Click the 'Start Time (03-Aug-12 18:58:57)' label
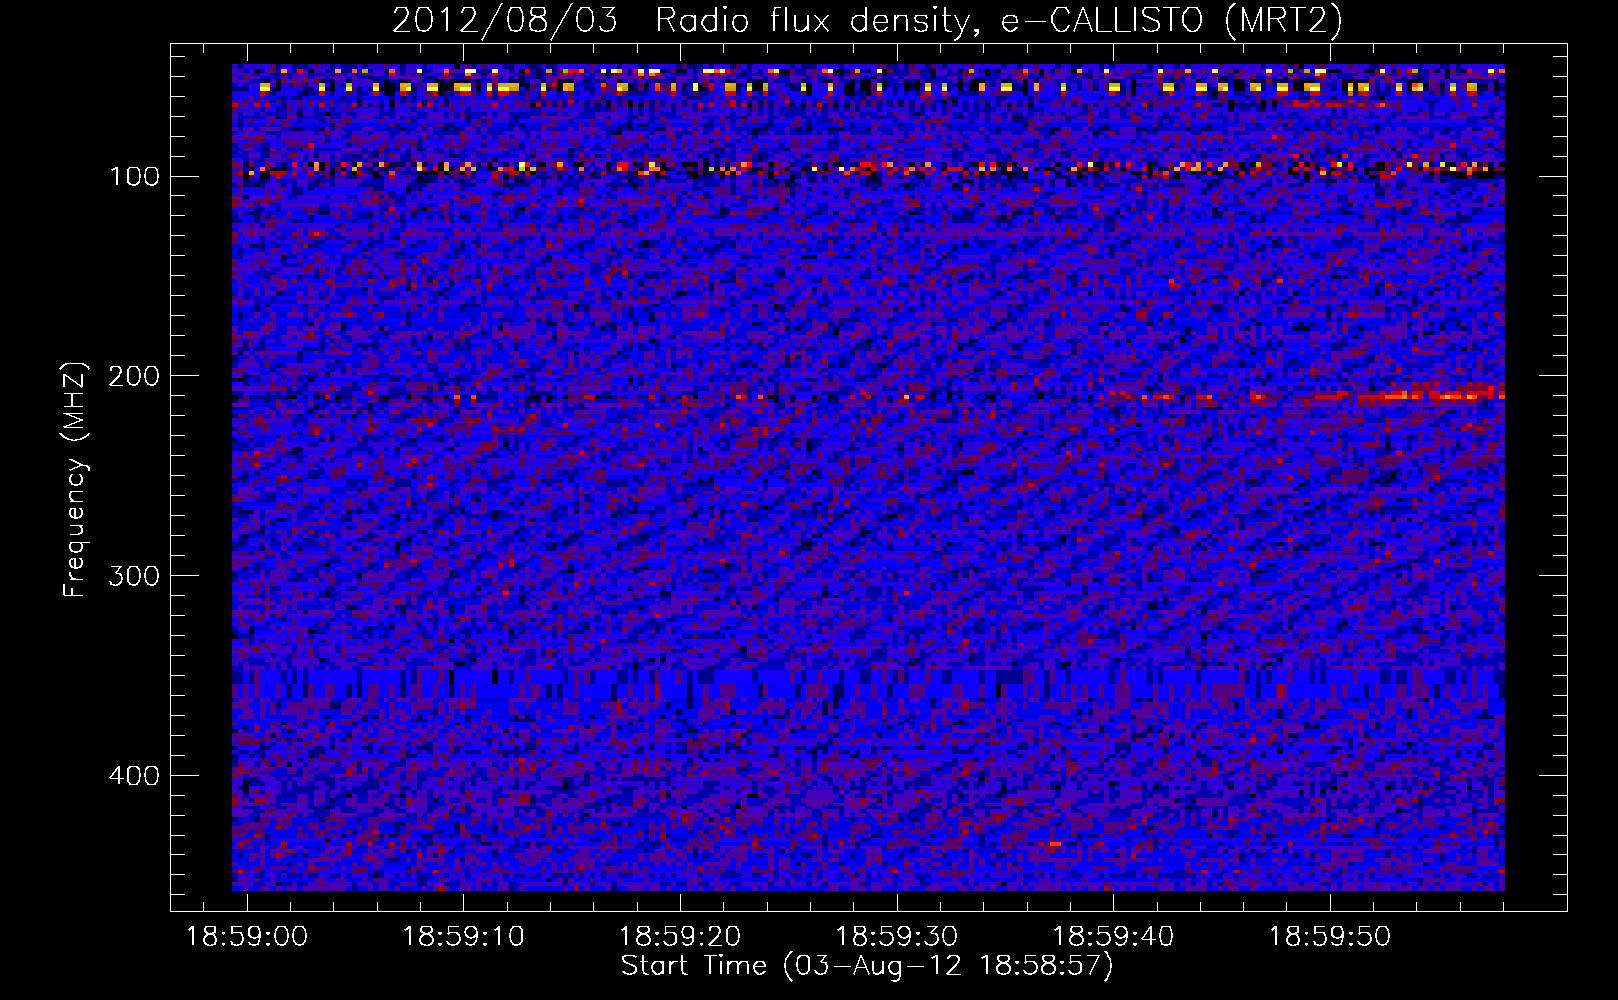The width and height of the screenshot is (1618, 1000). click(867, 966)
